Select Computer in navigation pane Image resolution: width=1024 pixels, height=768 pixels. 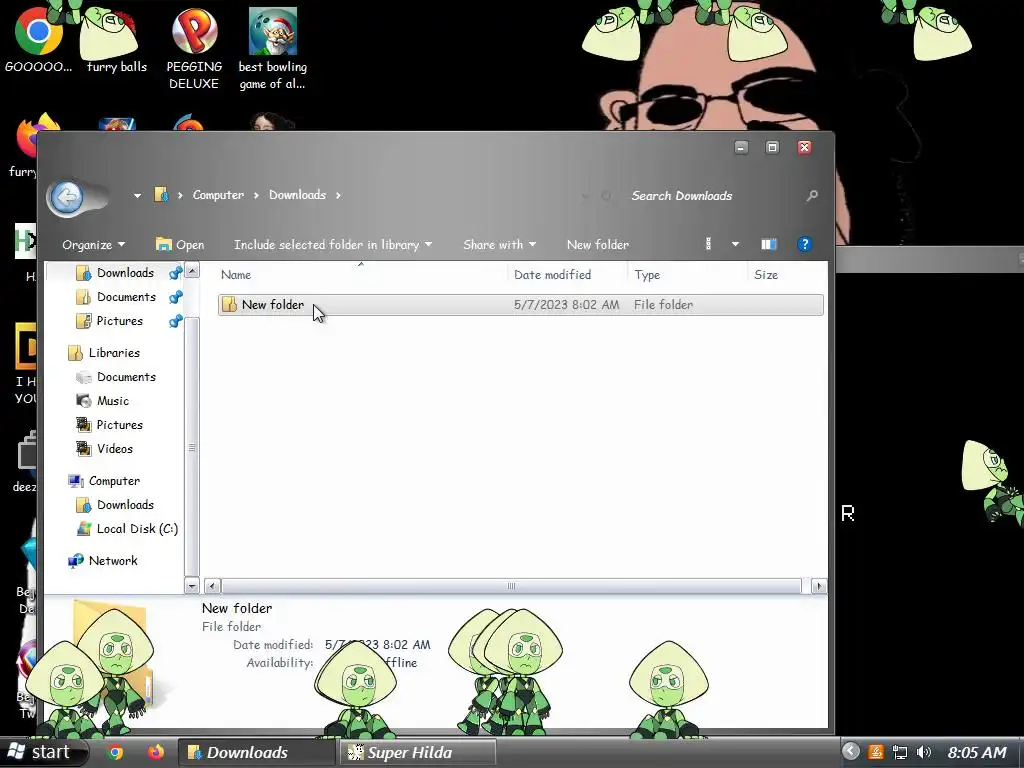114,481
